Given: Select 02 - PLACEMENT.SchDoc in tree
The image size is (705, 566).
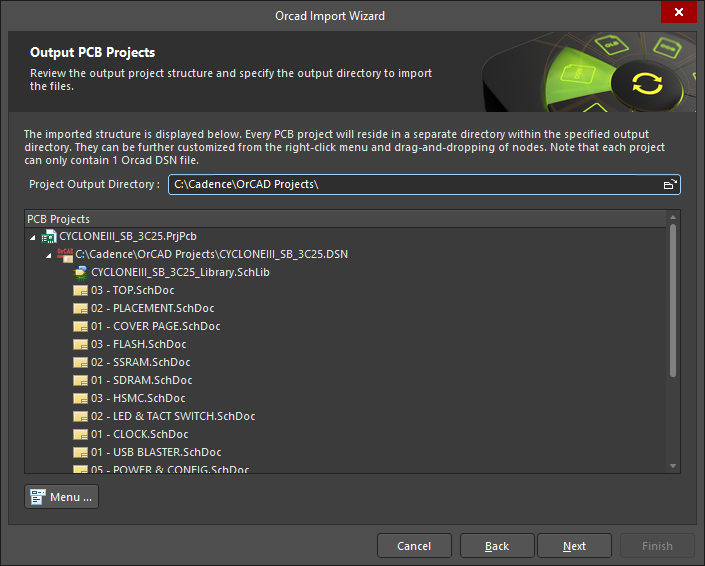Looking at the screenshot, I should coord(153,308).
